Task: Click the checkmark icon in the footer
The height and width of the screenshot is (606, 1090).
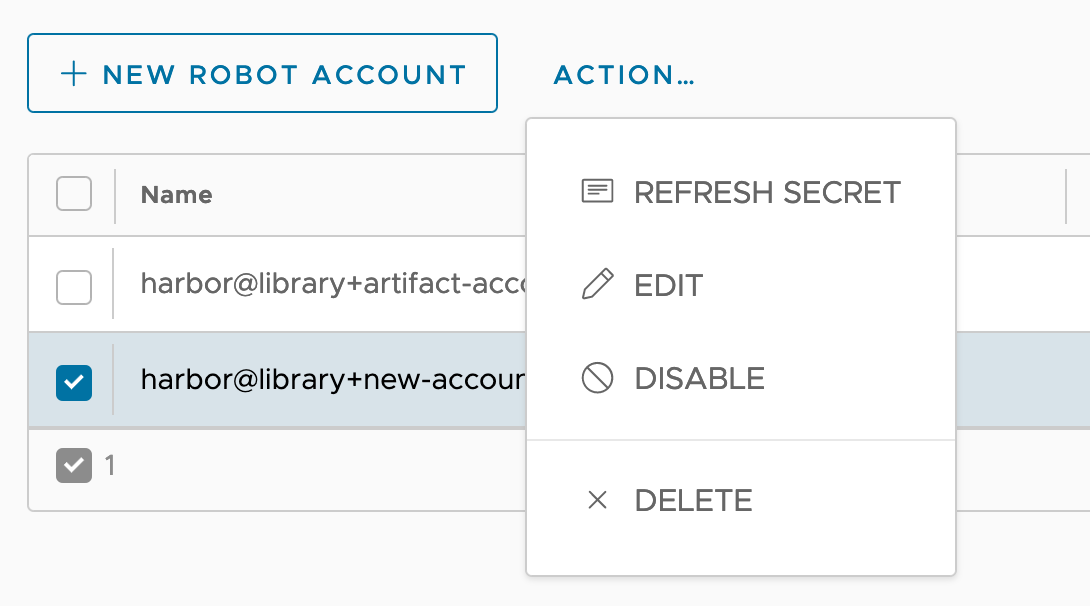Action: [74, 466]
